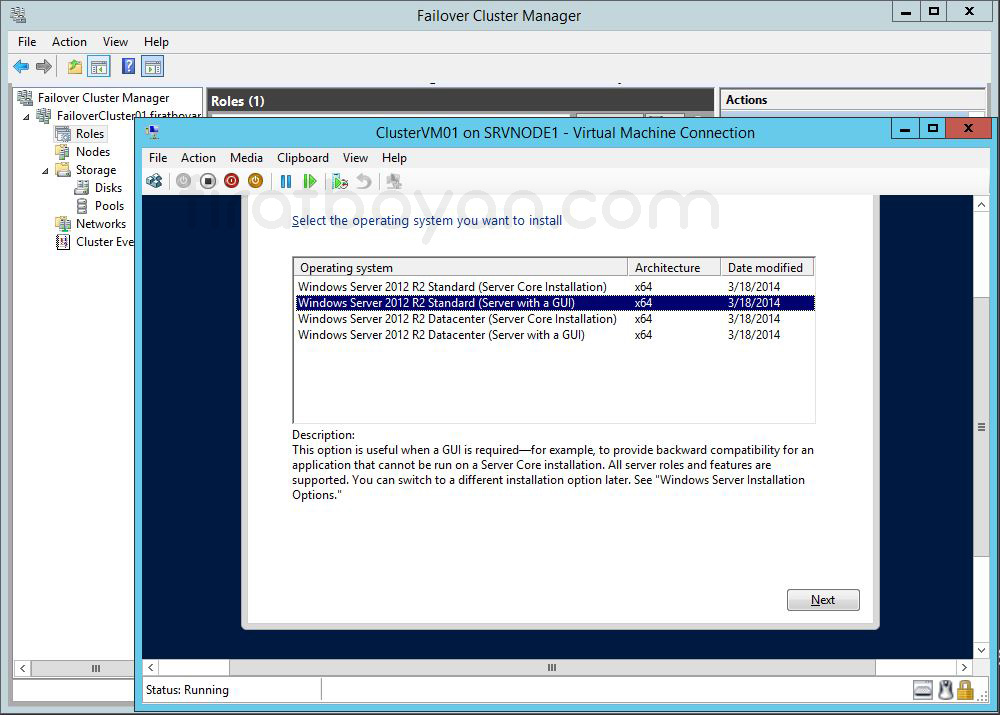Click the enhanced session icon in VM toolbar
1000x715 pixels.
point(394,181)
